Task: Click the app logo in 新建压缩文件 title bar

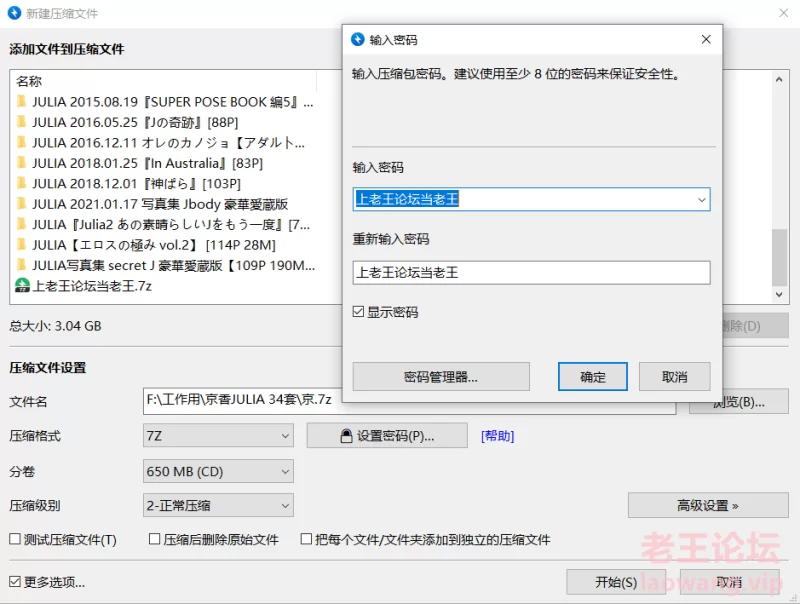Action: [14, 13]
